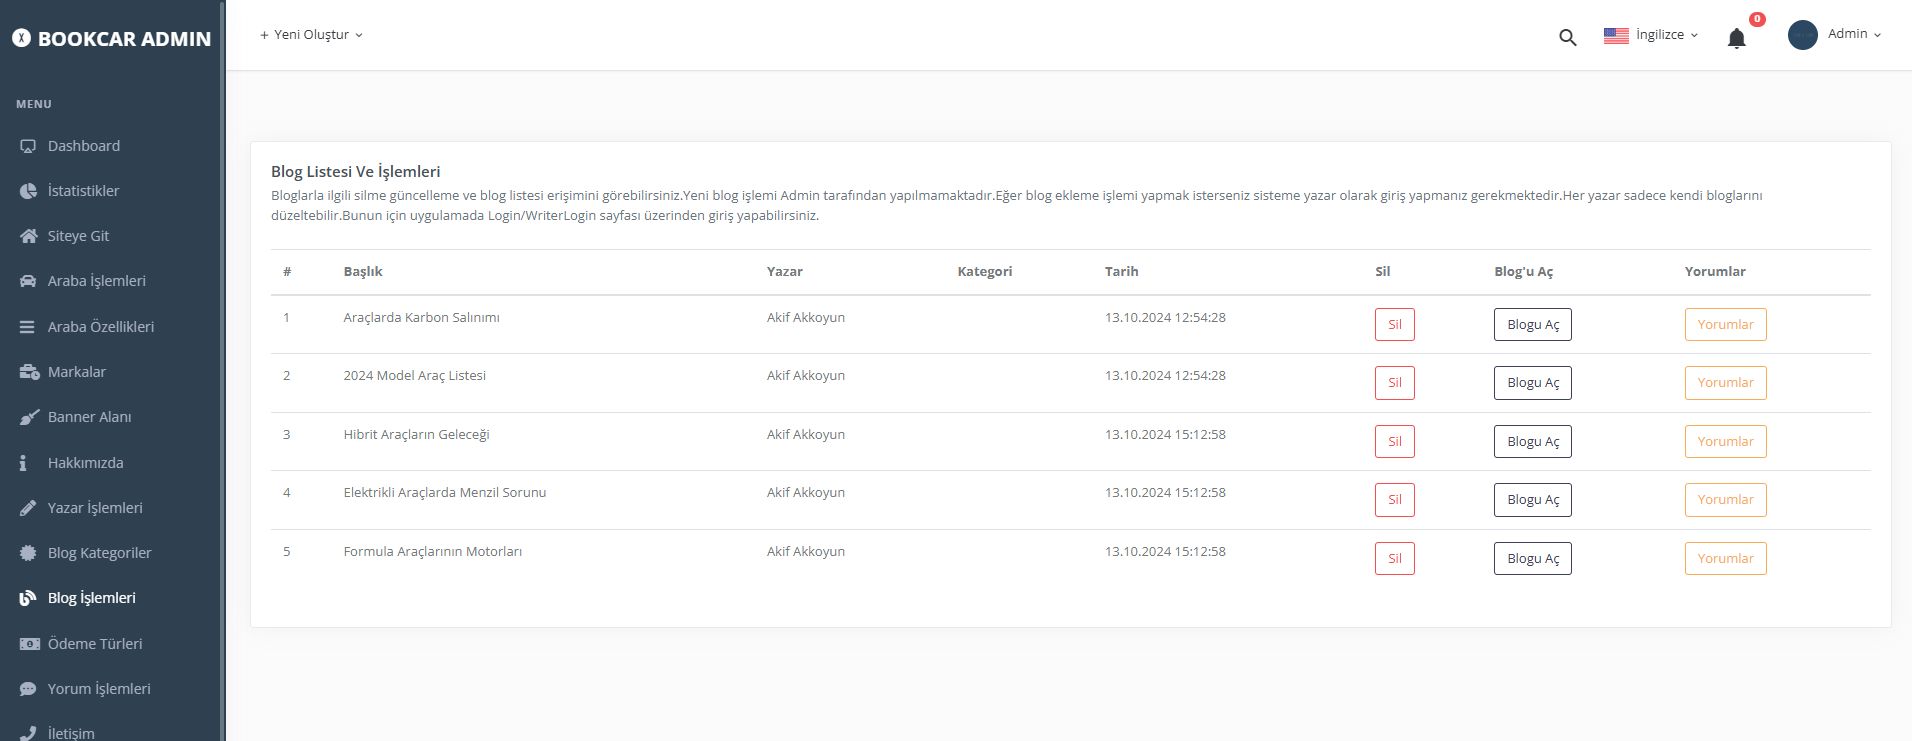
Task: Open Markalar menu item
Action: point(77,372)
